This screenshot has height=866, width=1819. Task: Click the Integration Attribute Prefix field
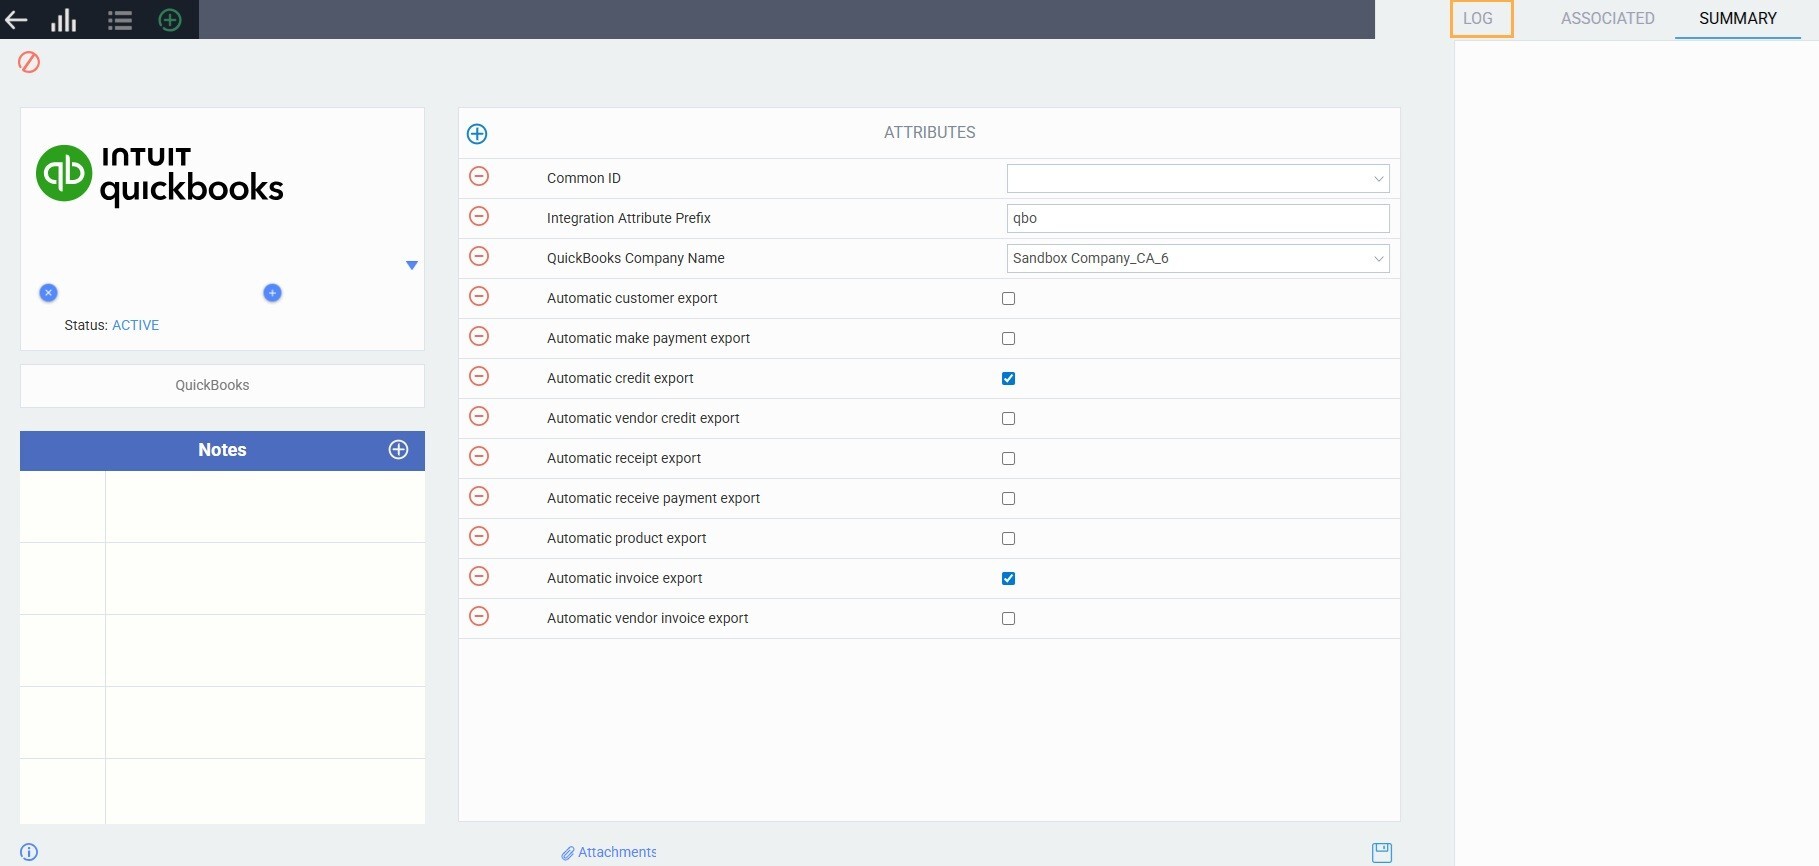click(x=1197, y=218)
